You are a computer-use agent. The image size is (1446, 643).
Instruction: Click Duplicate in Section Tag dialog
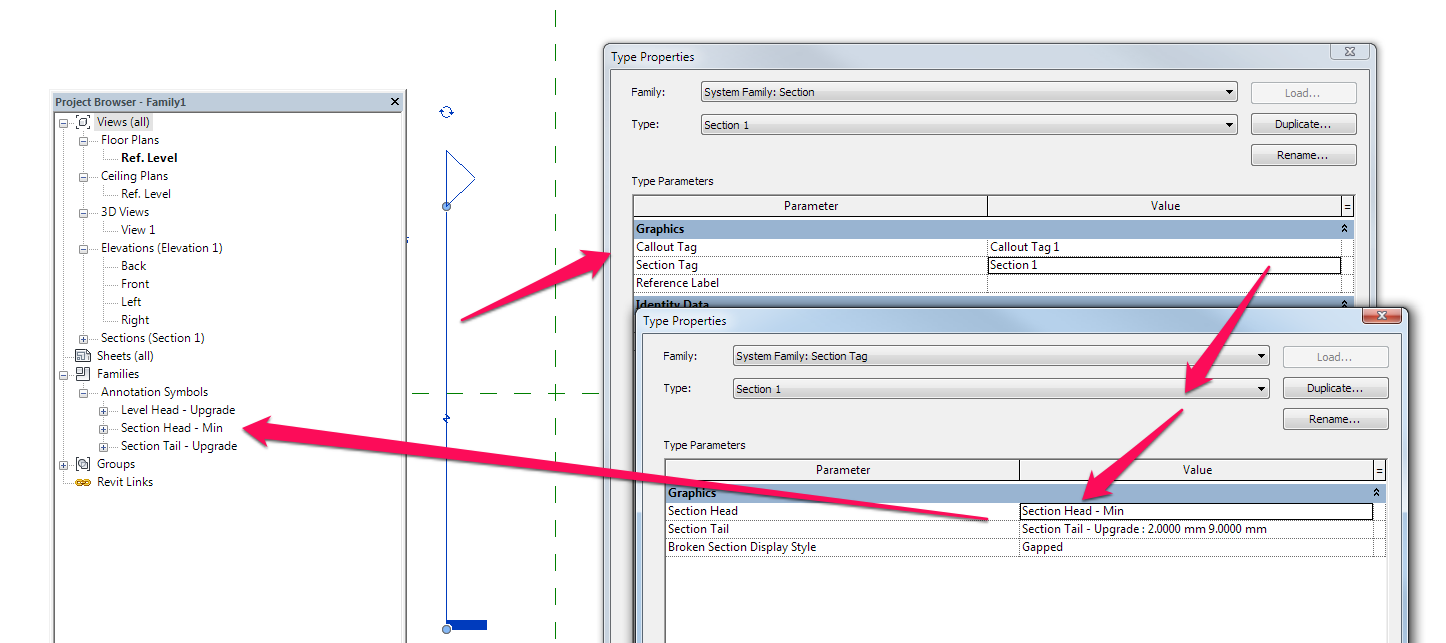[1335, 388]
